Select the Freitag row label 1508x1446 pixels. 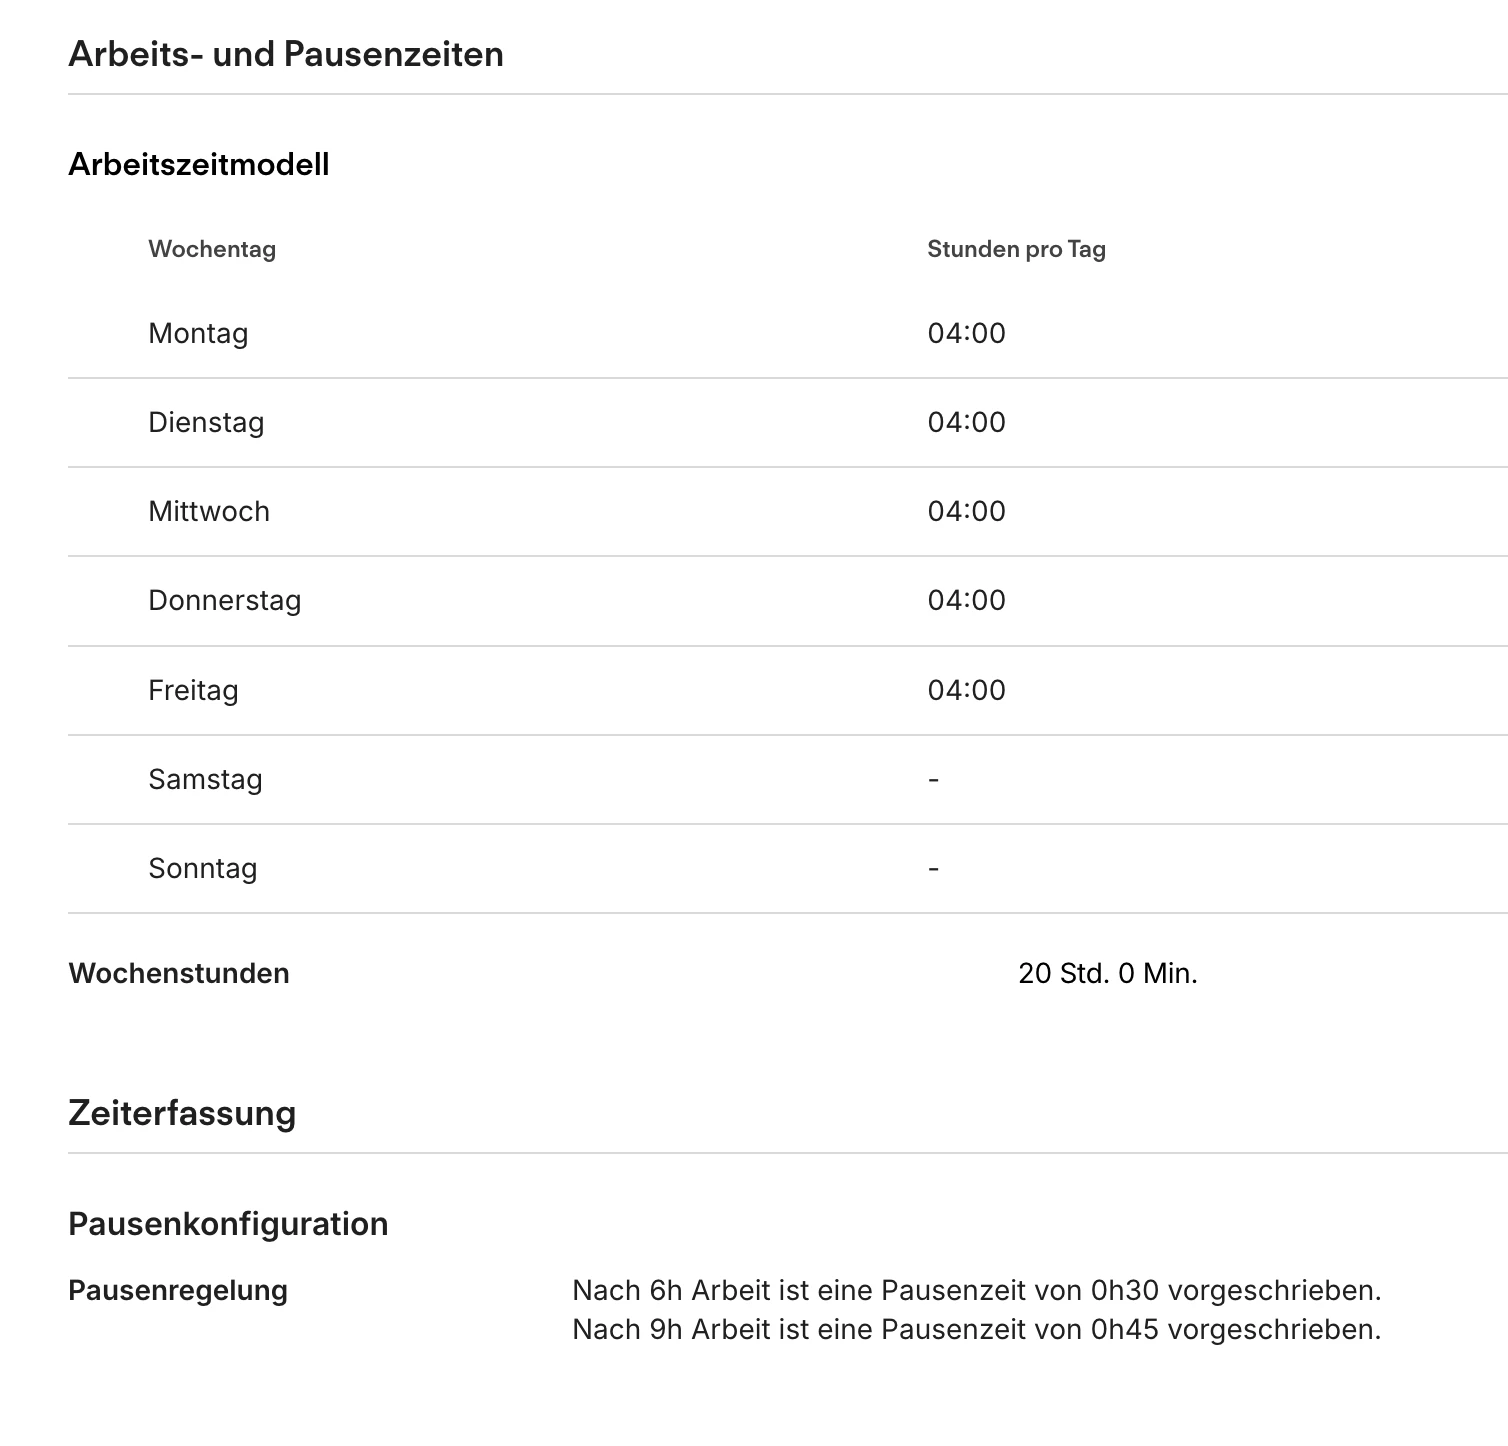(x=193, y=690)
